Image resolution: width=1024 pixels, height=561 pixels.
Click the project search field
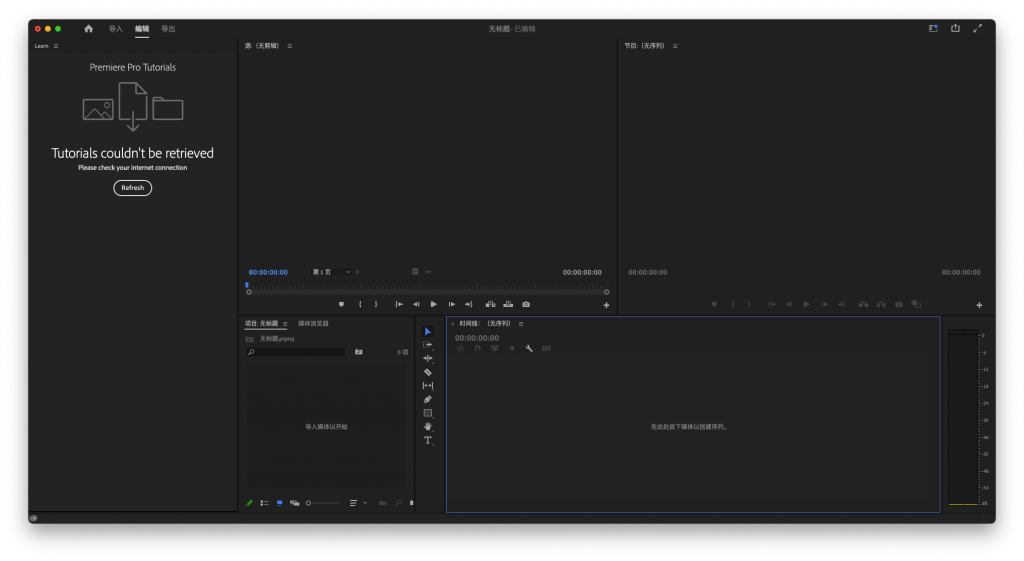pos(296,352)
